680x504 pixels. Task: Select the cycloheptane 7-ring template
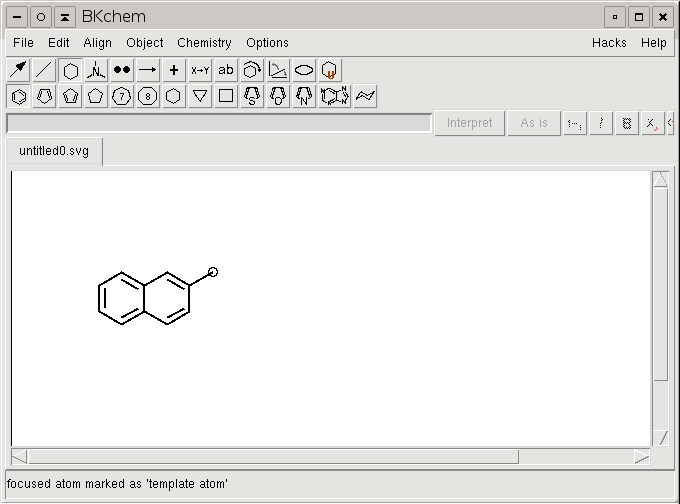[x=122, y=96]
